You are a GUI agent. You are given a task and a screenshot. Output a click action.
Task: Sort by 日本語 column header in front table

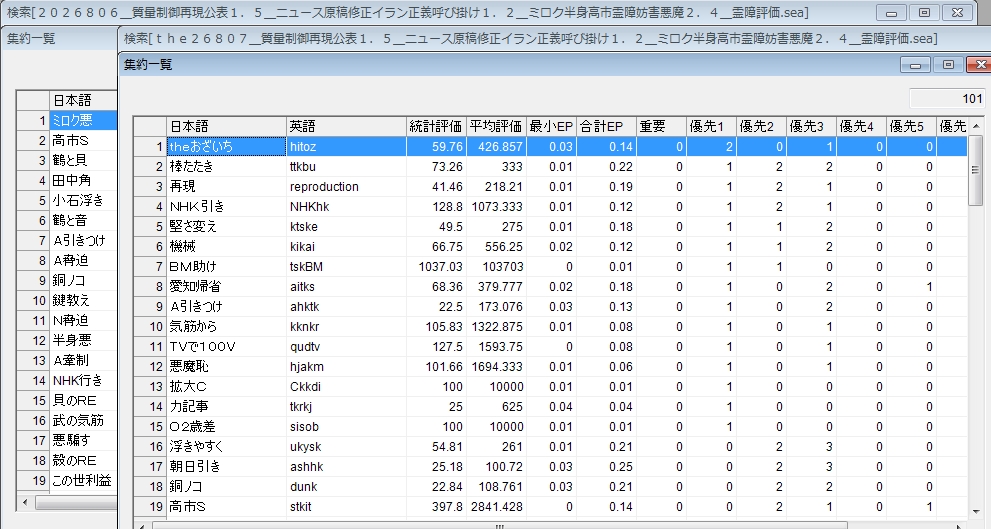226,126
